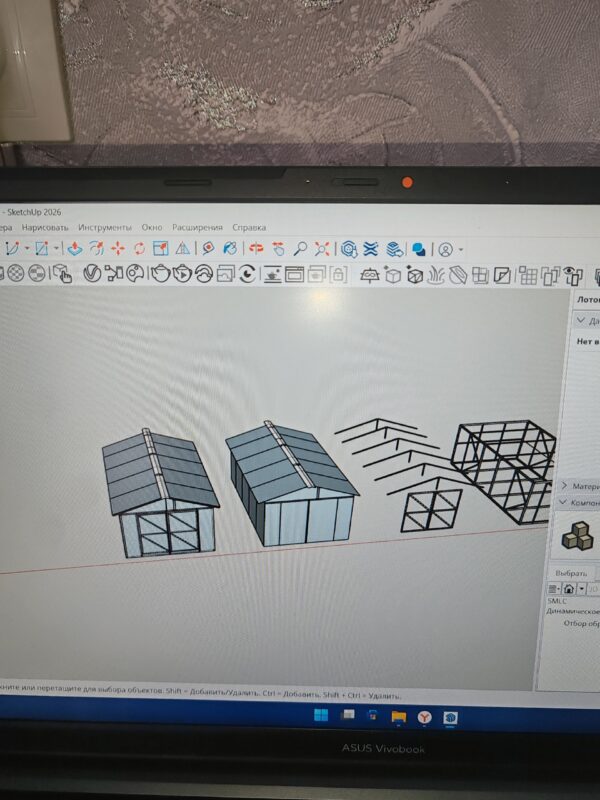Viewport: 600px width, 800px height.
Task: Open the V-Ray asset editor icon
Action: 92,274
